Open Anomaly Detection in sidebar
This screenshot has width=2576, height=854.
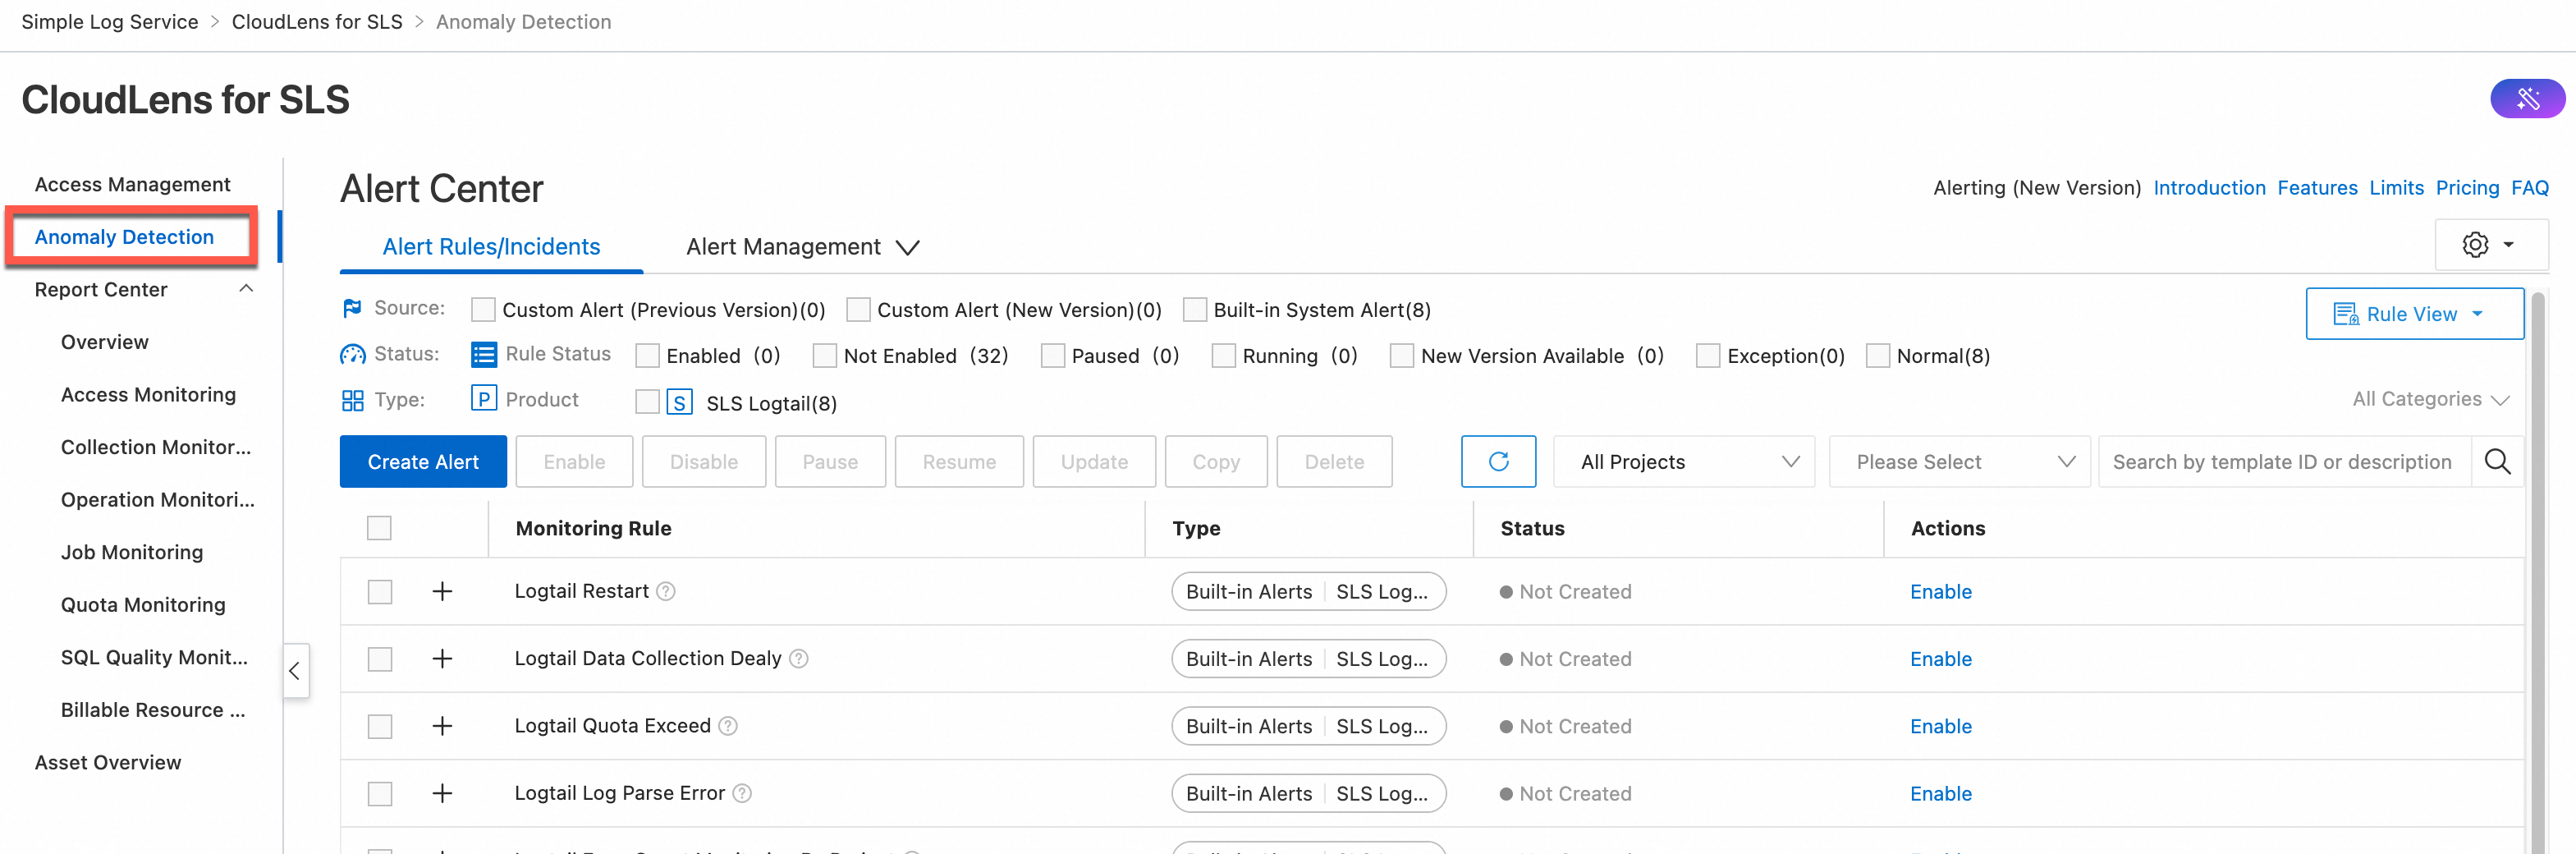pyautogui.click(x=124, y=237)
